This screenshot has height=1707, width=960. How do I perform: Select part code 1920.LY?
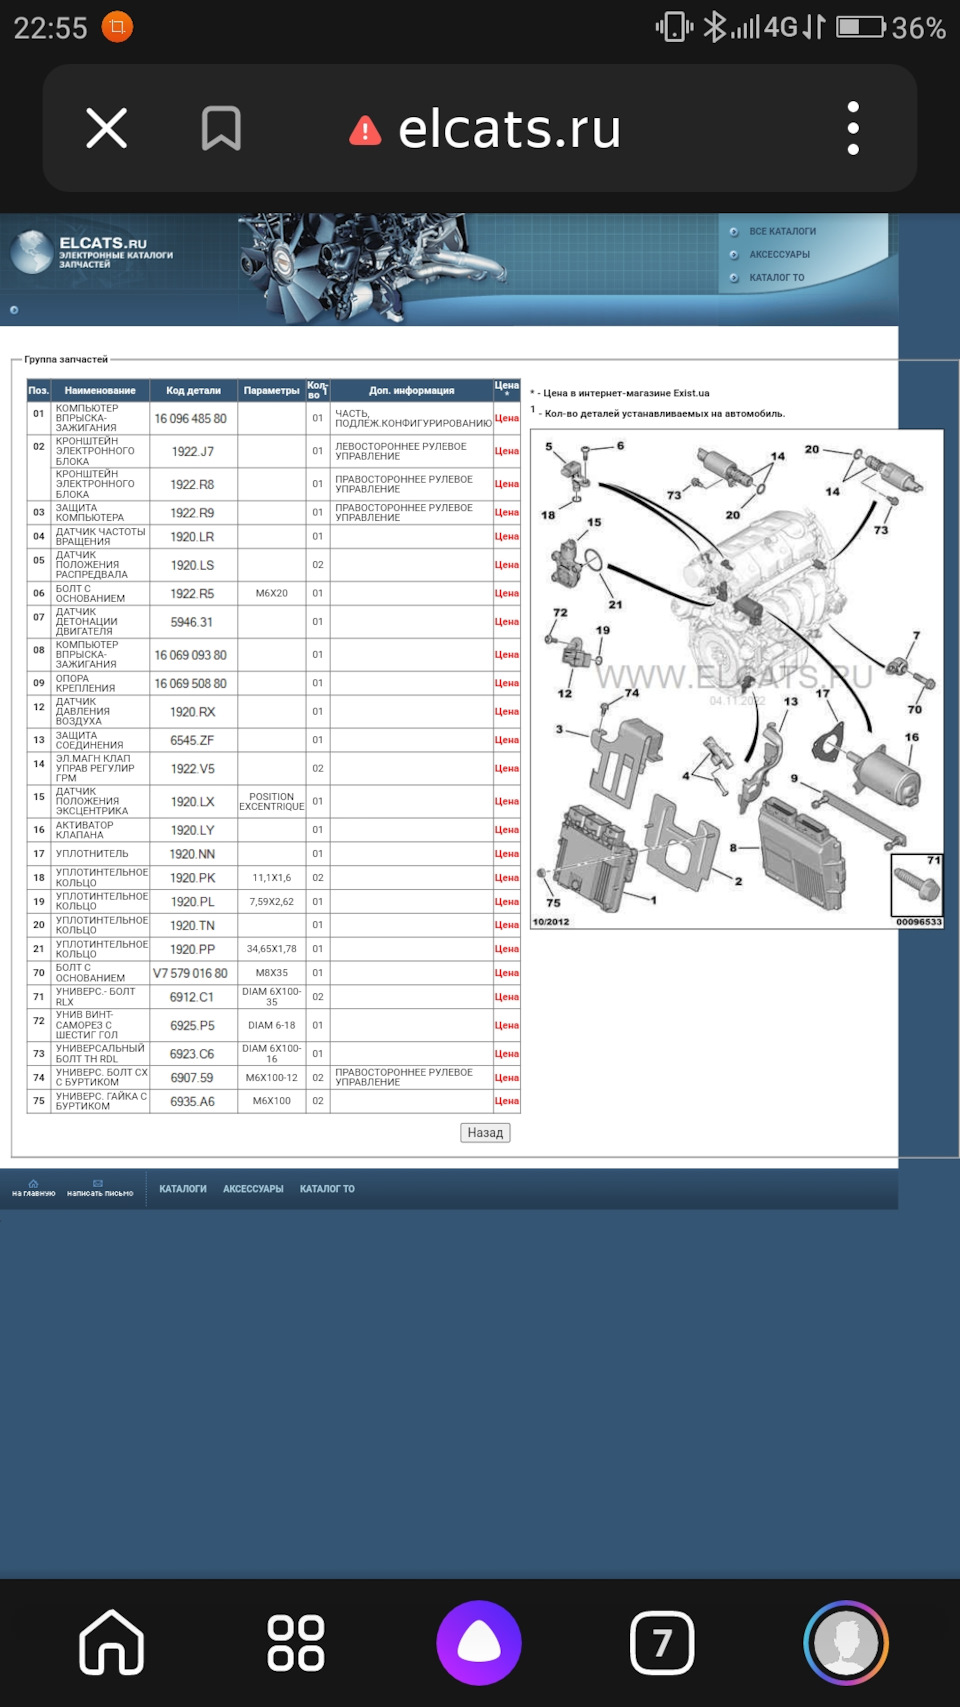tap(192, 830)
